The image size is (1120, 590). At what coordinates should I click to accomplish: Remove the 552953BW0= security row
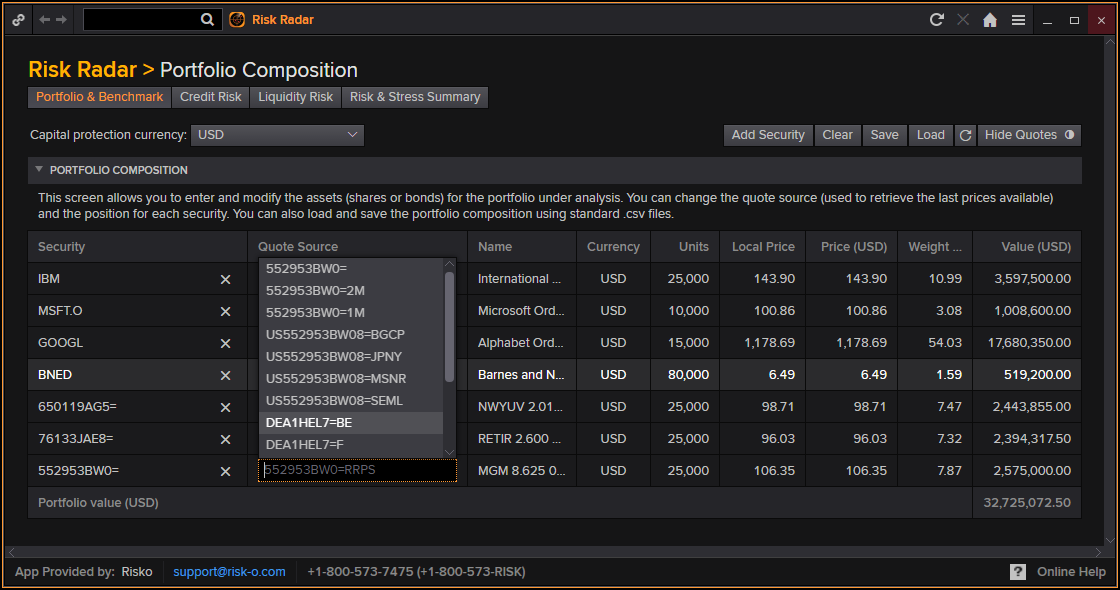pos(226,471)
